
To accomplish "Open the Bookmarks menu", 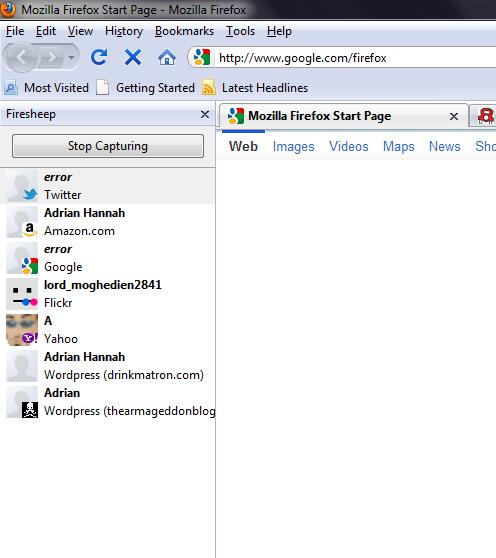I will point(184,31).
